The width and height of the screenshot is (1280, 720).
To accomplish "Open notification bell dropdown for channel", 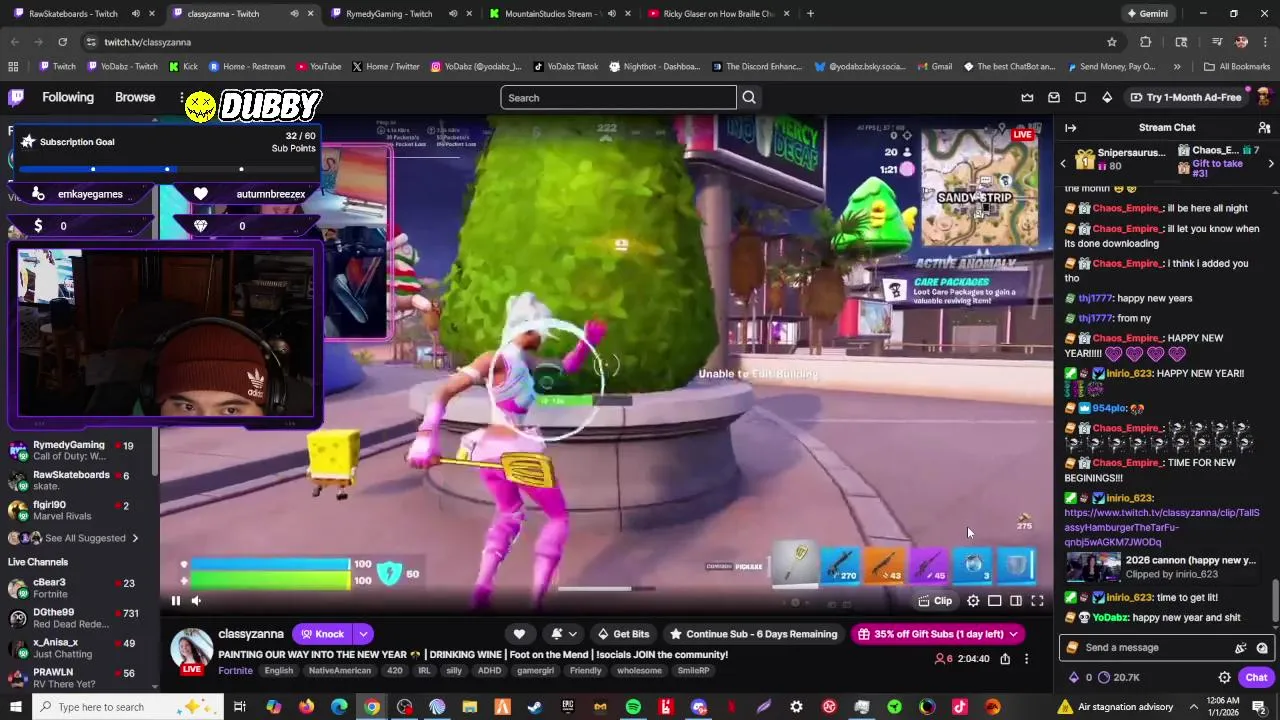I will pos(563,634).
